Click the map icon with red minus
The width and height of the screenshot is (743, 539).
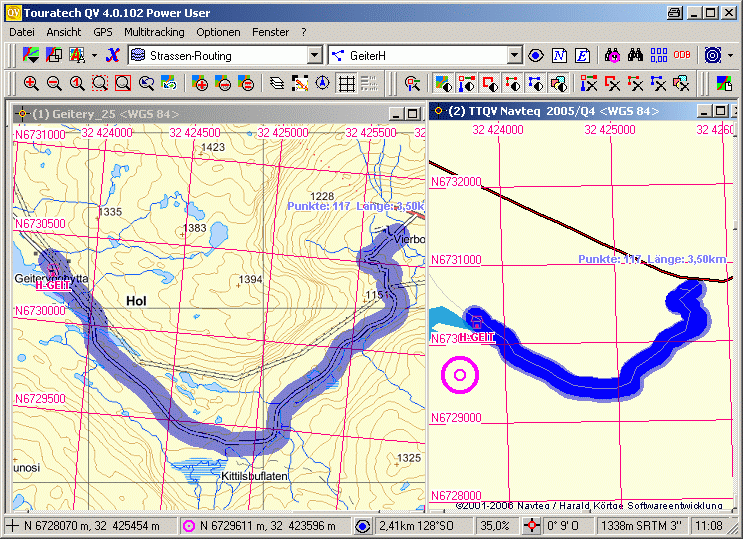tap(223, 84)
